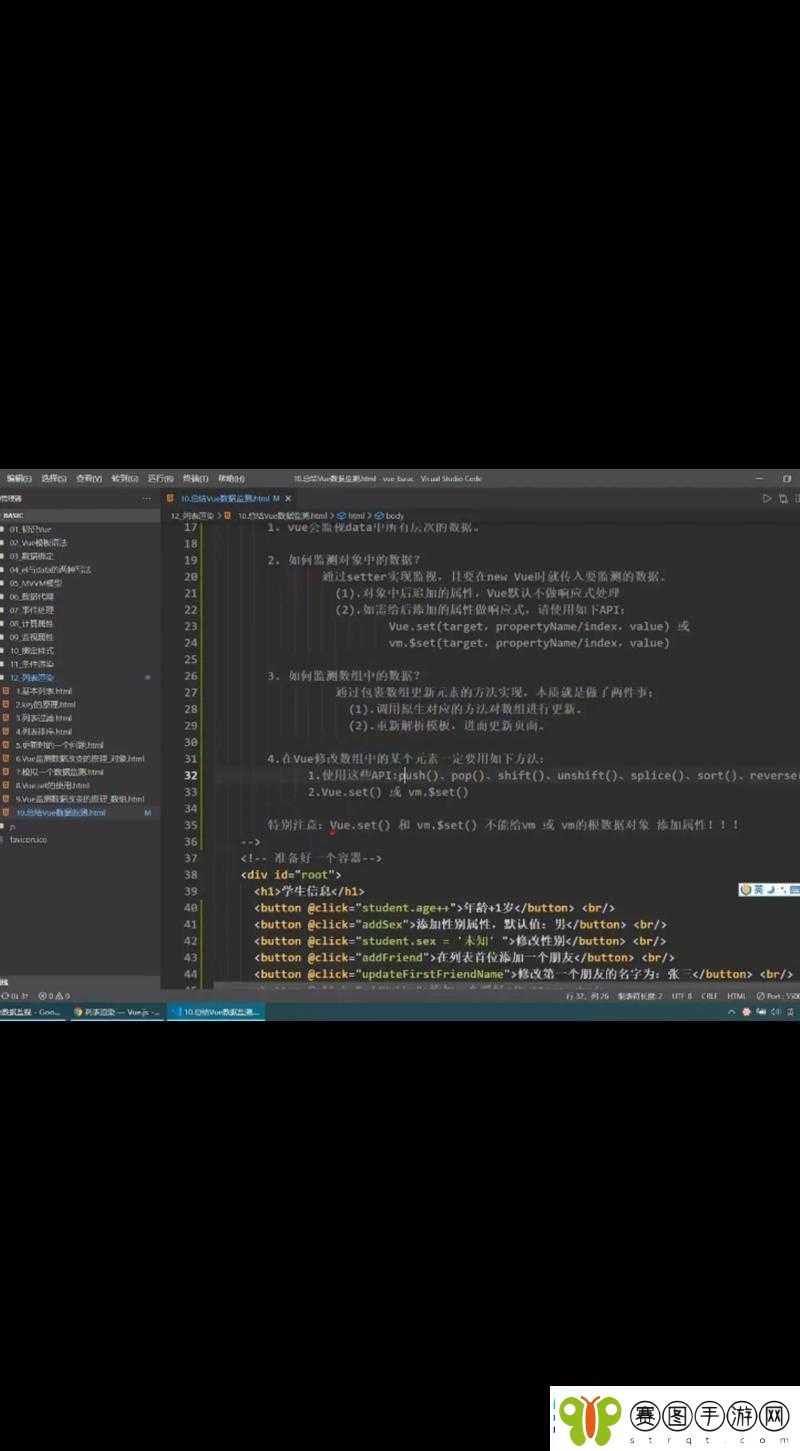Click the code text vm.$set(target, propertyName/index, value)
The height and width of the screenshot is (1451, 800).
(x=529, y=643)
